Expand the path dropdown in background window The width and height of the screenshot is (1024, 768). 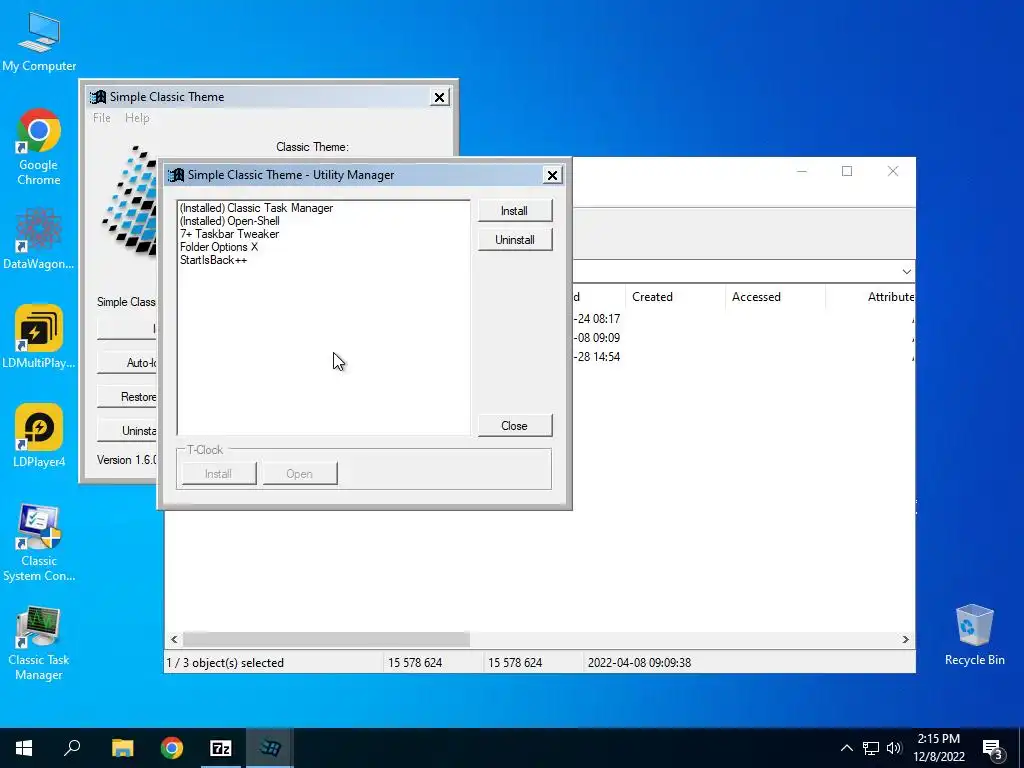coord(906,272)
